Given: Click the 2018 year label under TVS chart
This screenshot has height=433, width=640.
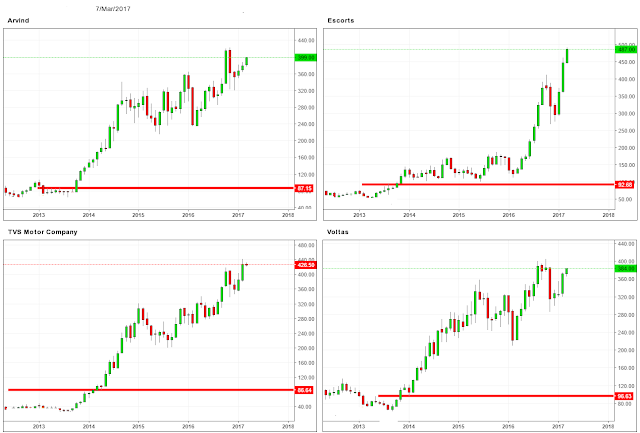Looking at the screenshot, I should click(x=288, y=426).
